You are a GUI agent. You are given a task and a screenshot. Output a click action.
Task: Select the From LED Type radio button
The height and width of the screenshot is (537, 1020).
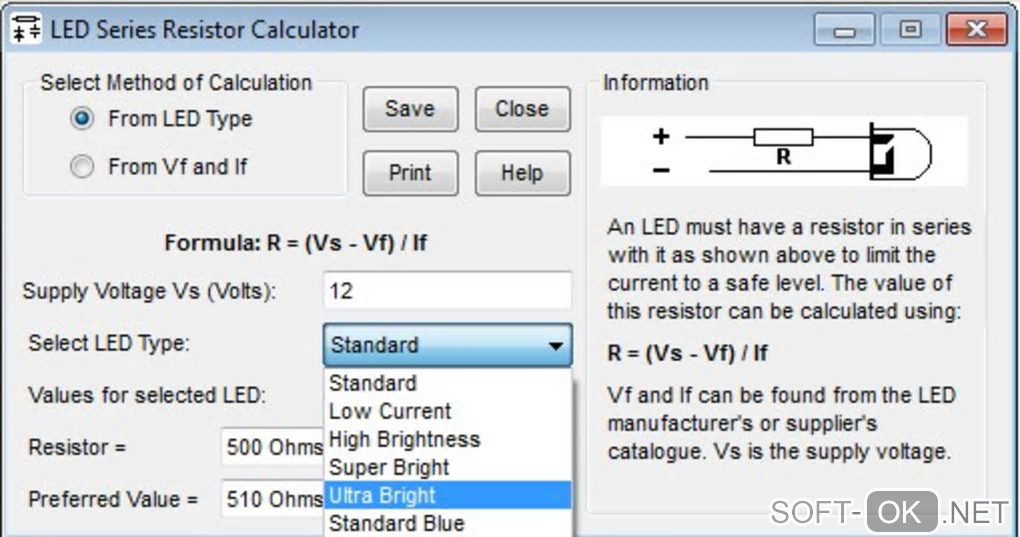tap(83, 119)
